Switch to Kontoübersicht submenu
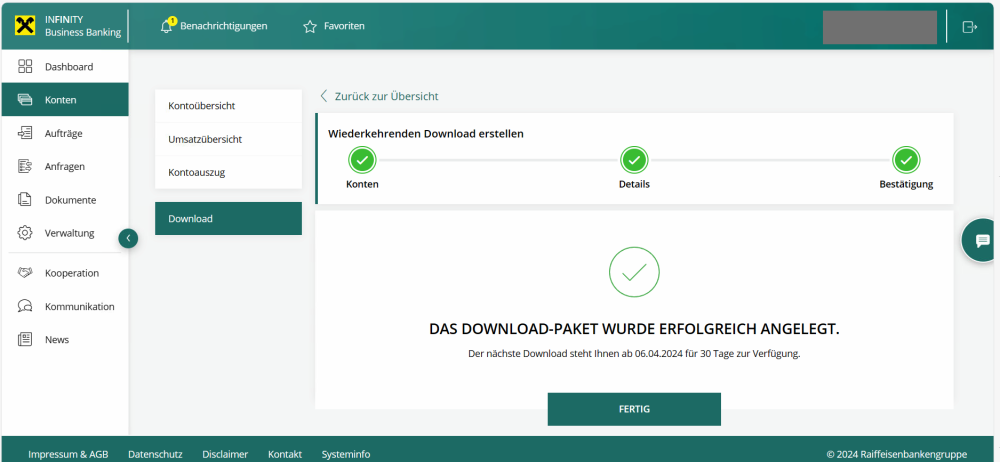Viewport: 1000px width, 462px height. tap(228, 106)
